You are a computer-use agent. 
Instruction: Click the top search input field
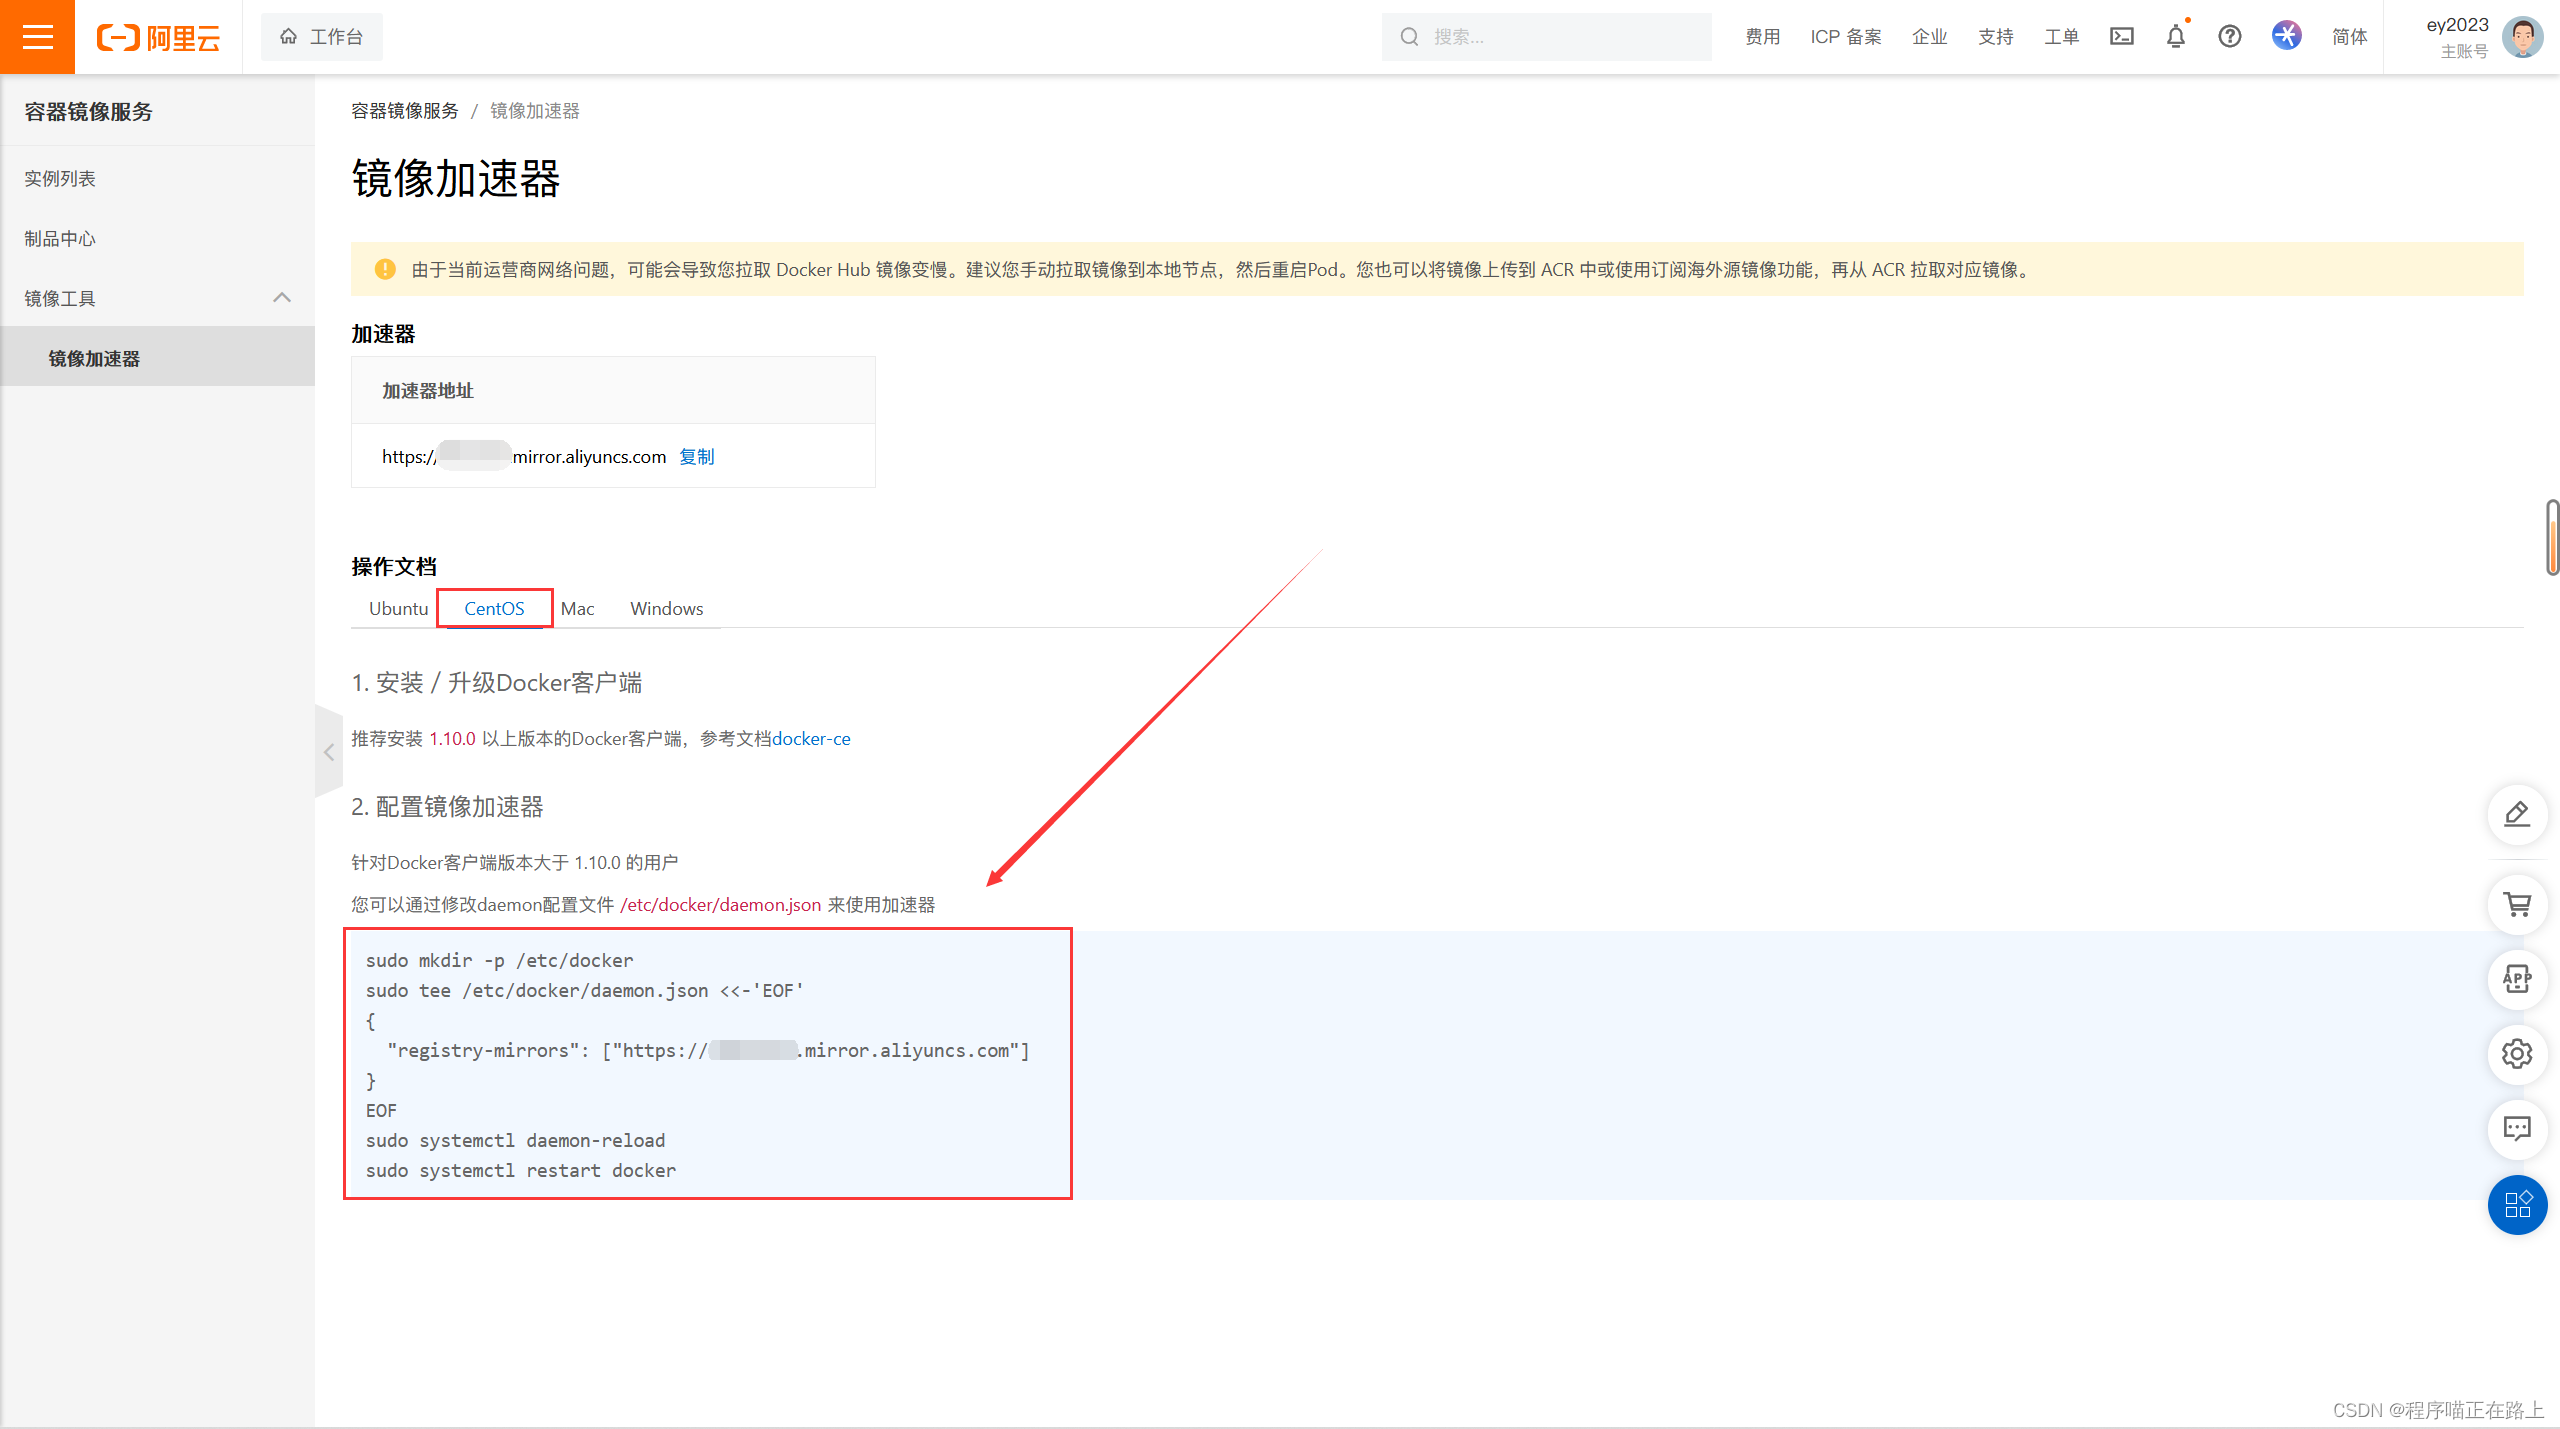[1560, 37]
